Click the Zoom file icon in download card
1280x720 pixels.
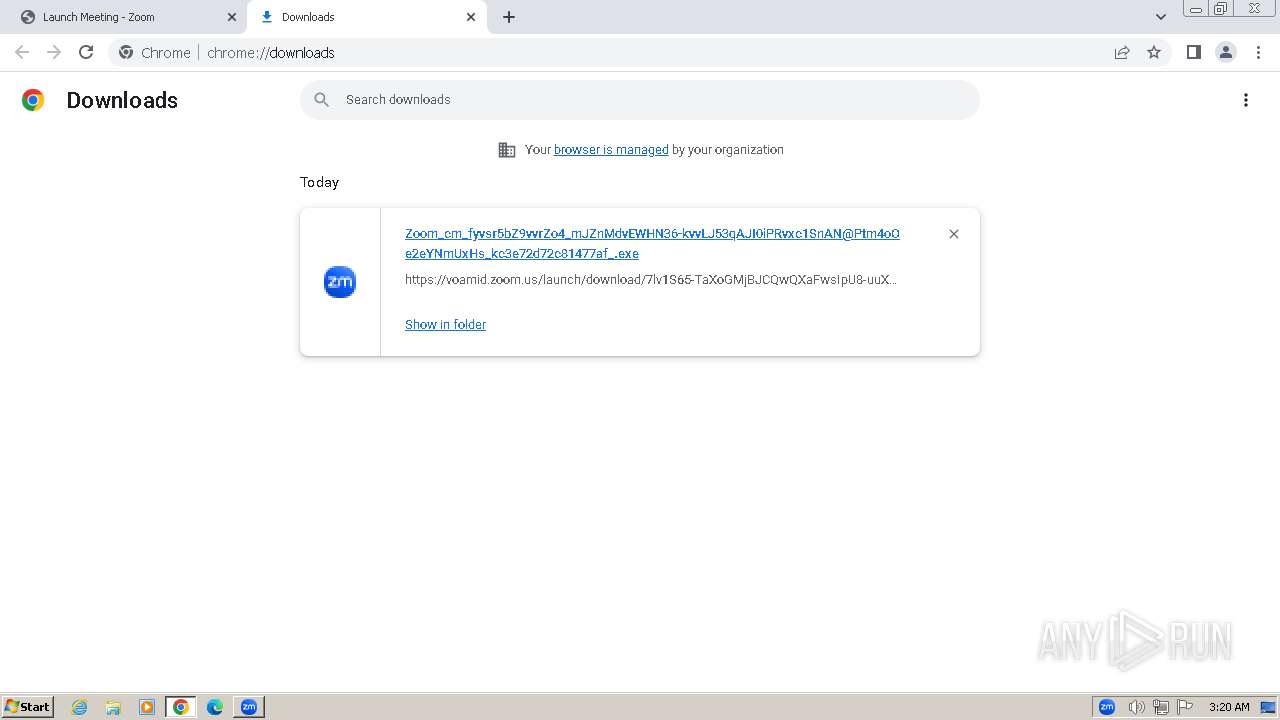tap(340, 282)
